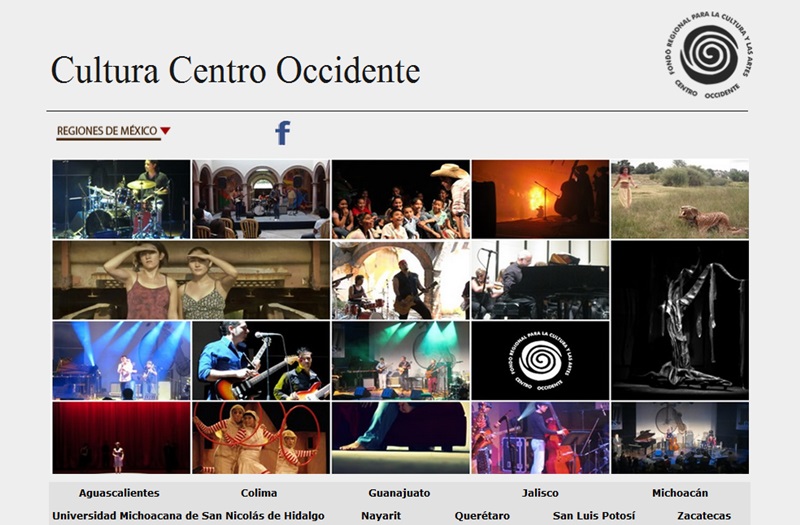Select the Jalisco link
This screenshot has height=525, width=800.
(540, 493)
